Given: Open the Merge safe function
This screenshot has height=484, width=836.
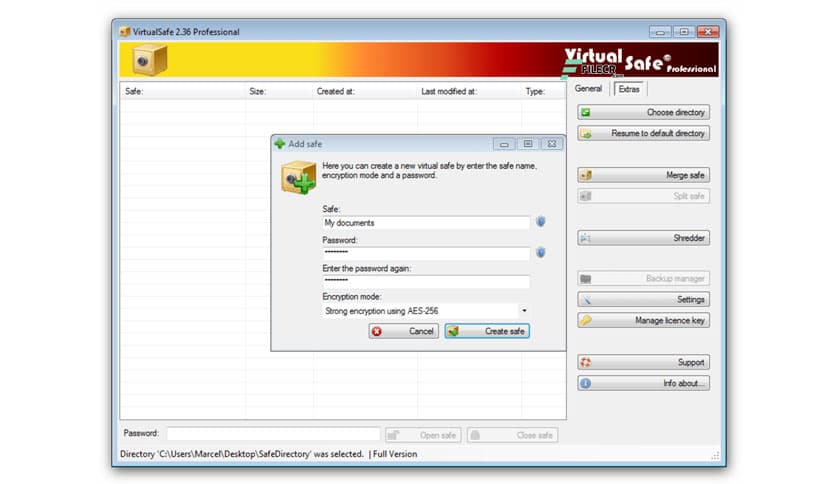Looking at the screenshot, I should pyautogui.click(x=643, y=175).
